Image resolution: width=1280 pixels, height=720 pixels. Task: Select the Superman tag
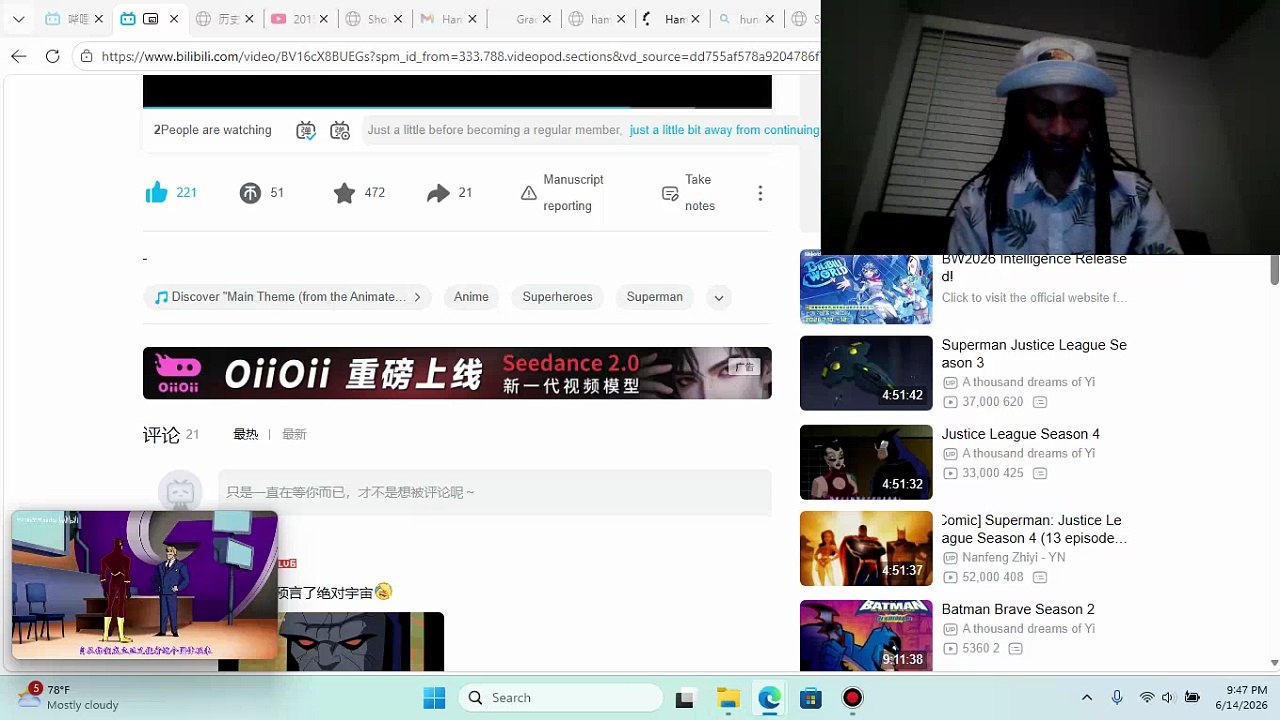(655, 297)
